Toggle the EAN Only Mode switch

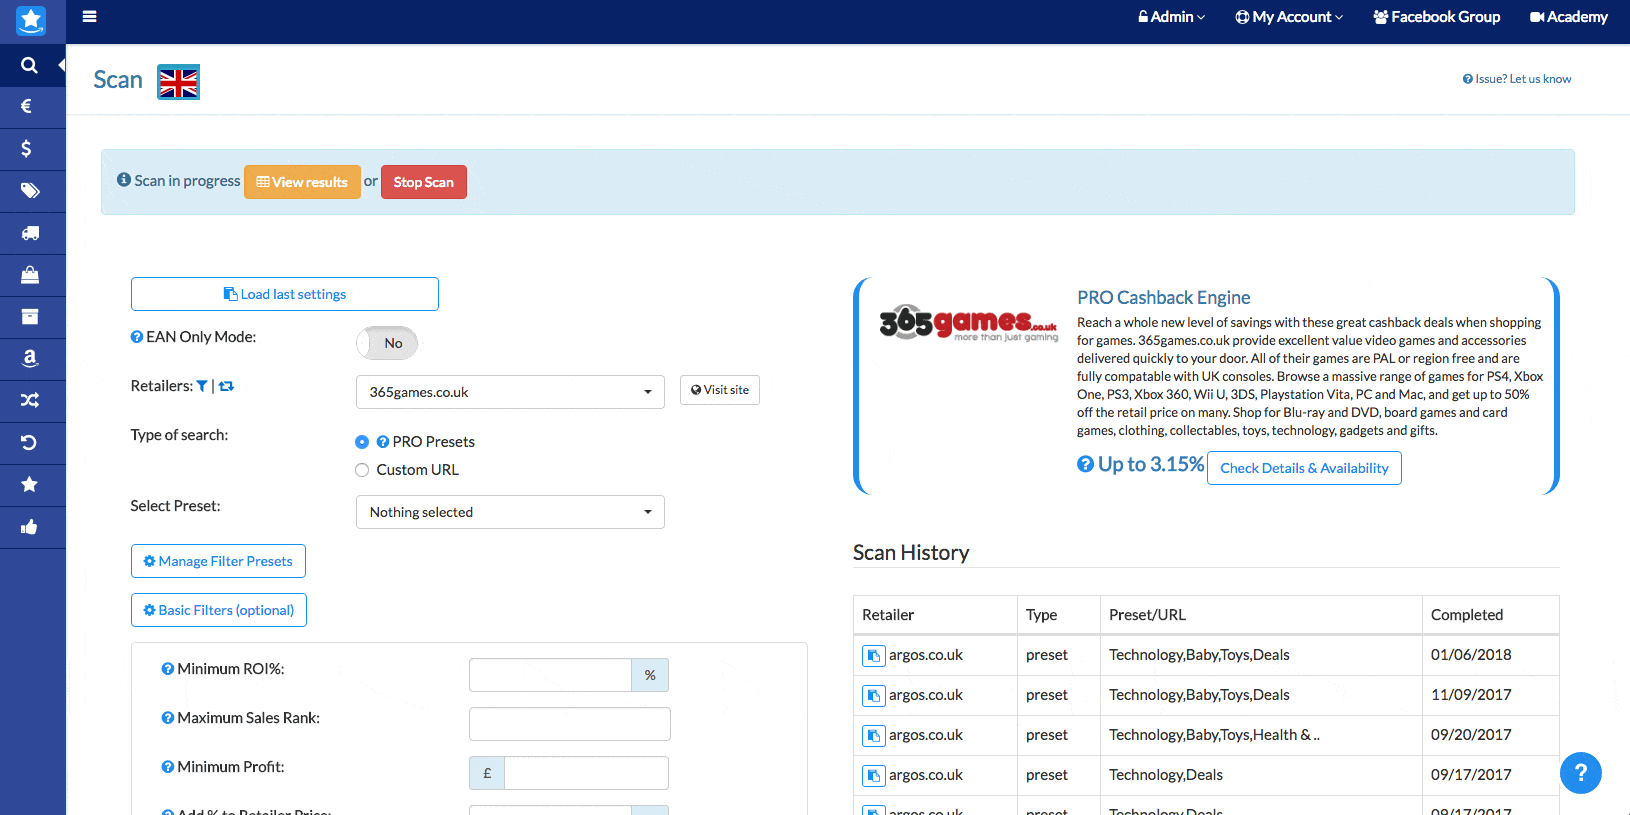coord(387,343)
